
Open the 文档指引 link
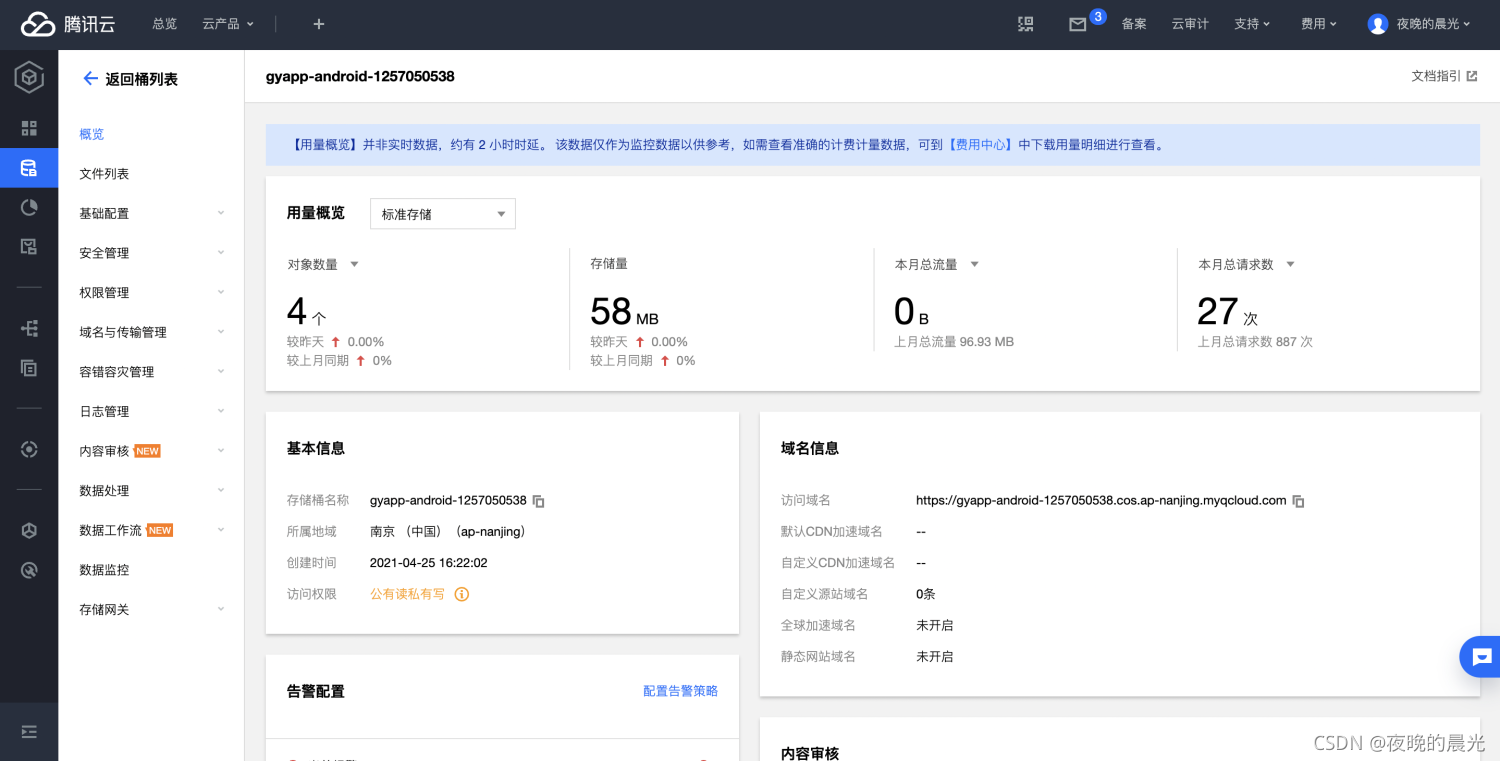1436,76
